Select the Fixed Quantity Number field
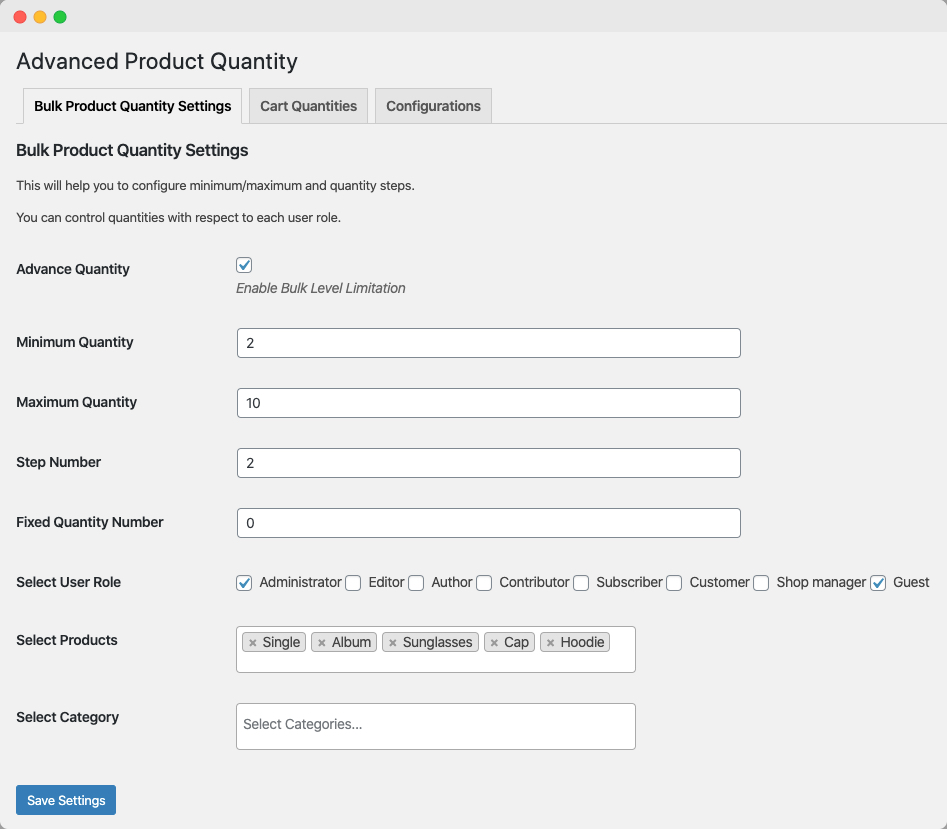The height and width of the screenshot is (829, 947). (x=488, y=523)
